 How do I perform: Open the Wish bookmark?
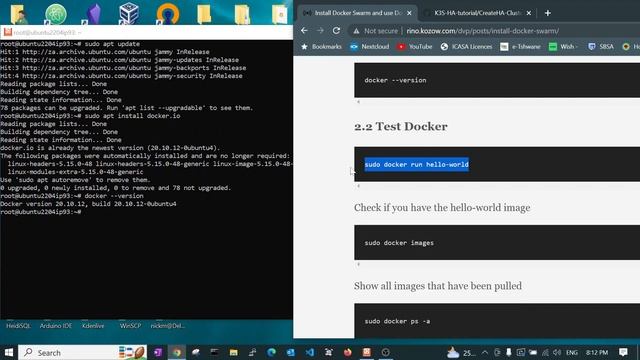563,47
